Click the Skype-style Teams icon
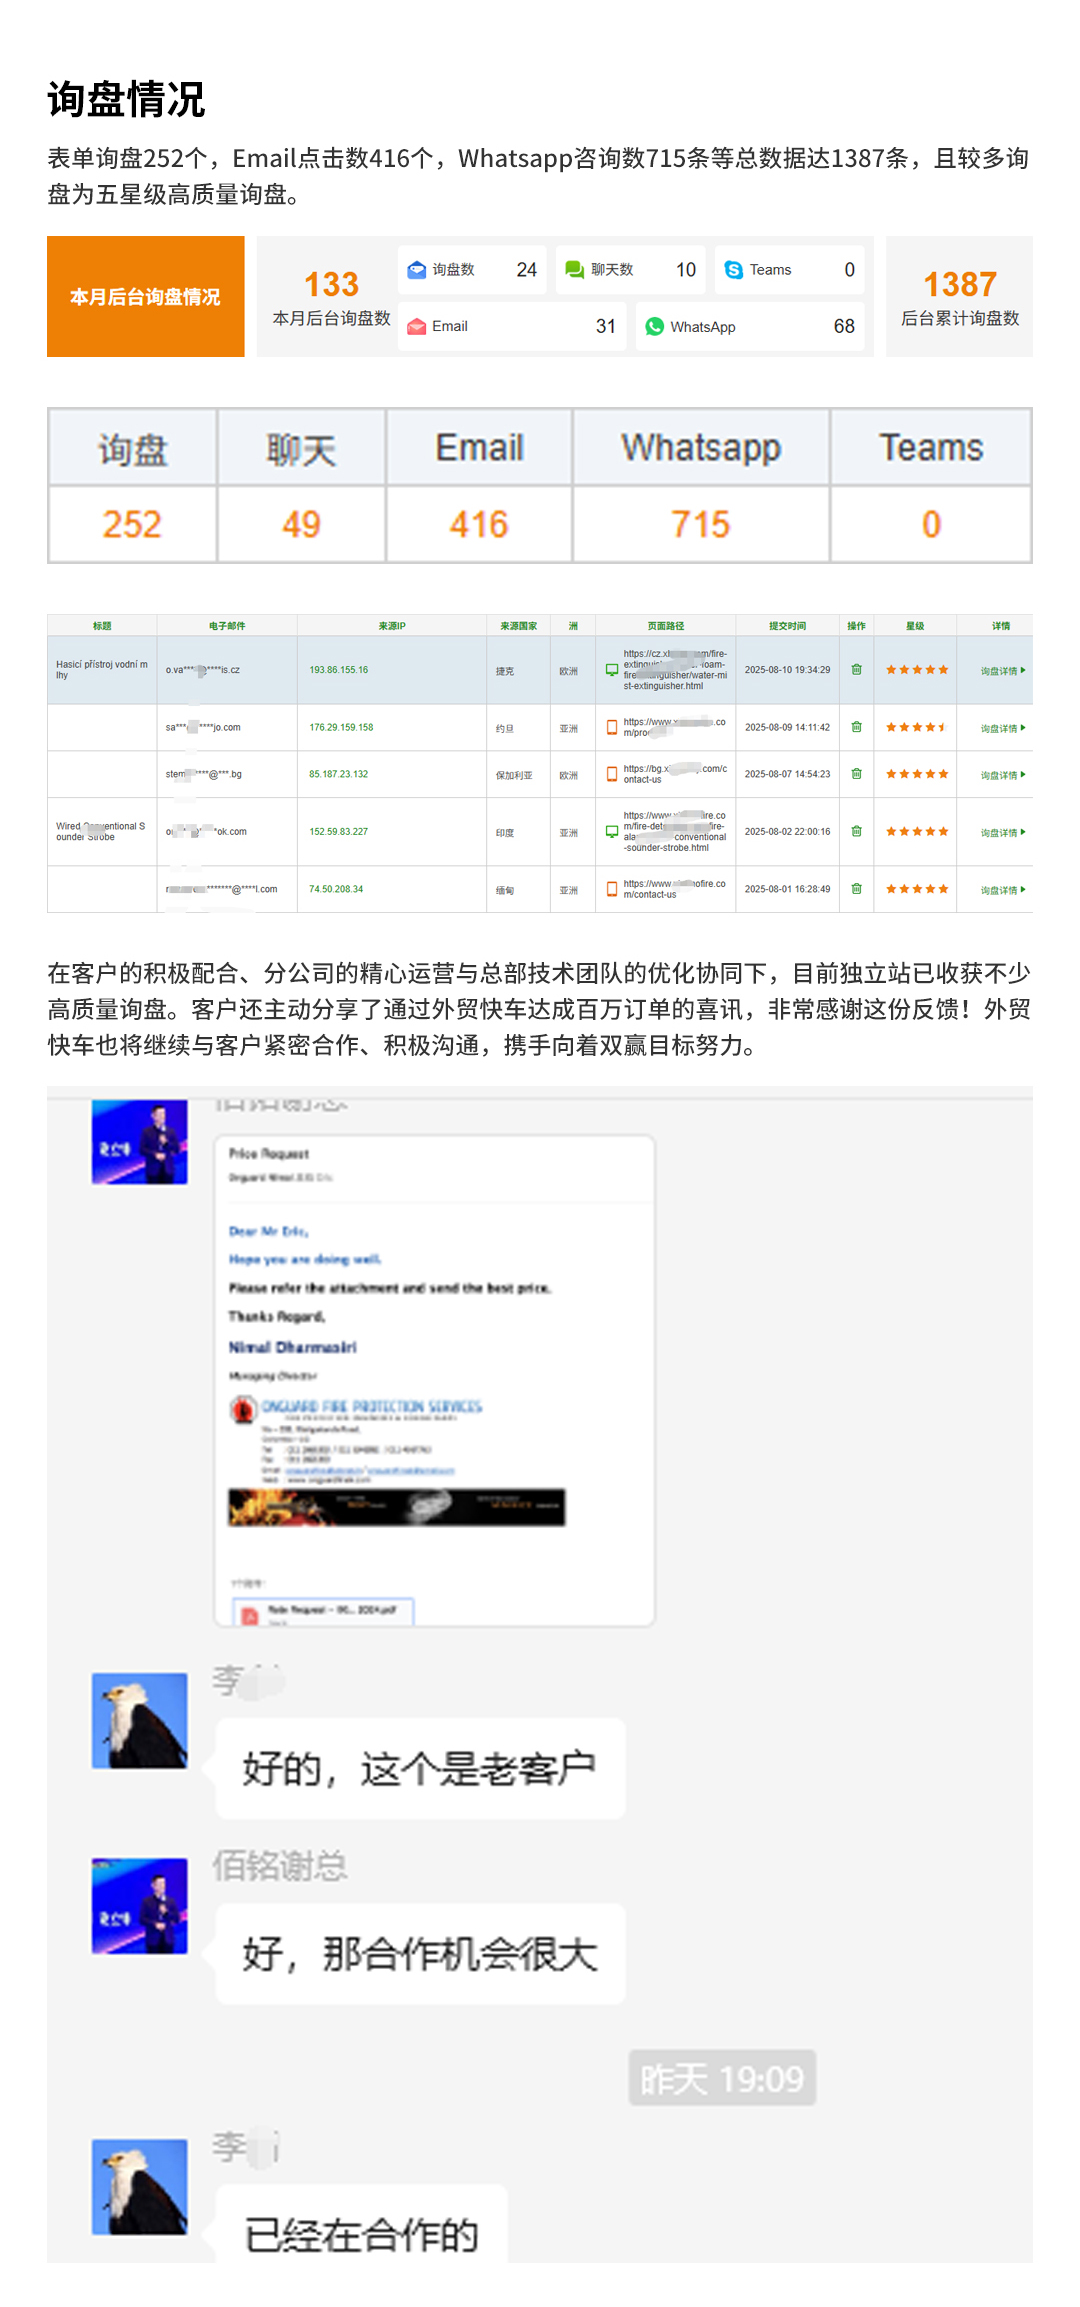The width and height of the screenshot is (1080, 2307). [x=734, y=270]
